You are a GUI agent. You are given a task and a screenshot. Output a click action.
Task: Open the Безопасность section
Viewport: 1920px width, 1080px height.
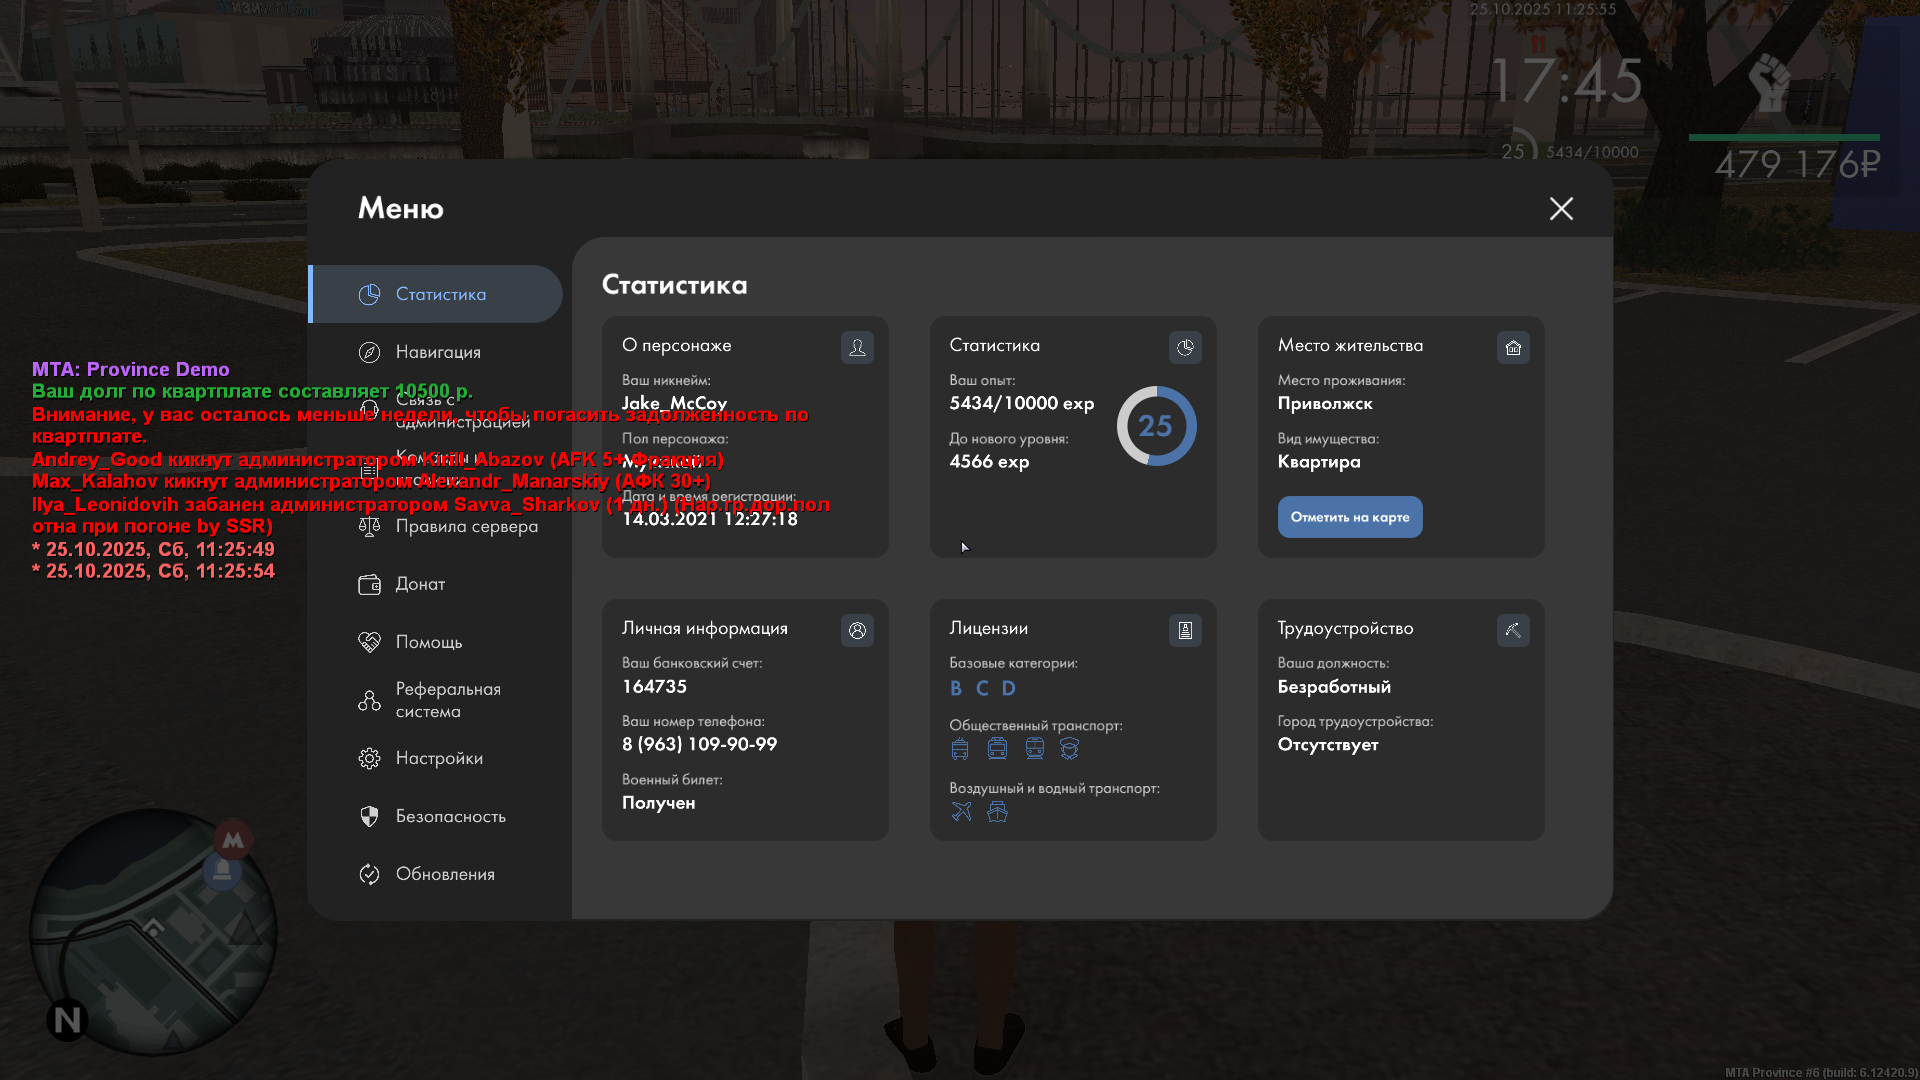point(450,816)
